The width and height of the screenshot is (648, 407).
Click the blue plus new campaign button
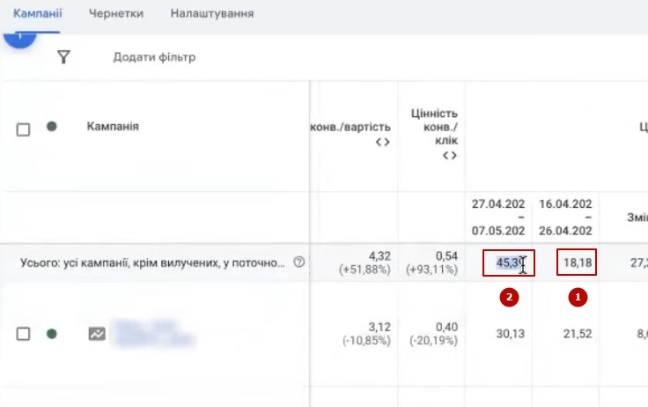[x=18, y=36]
